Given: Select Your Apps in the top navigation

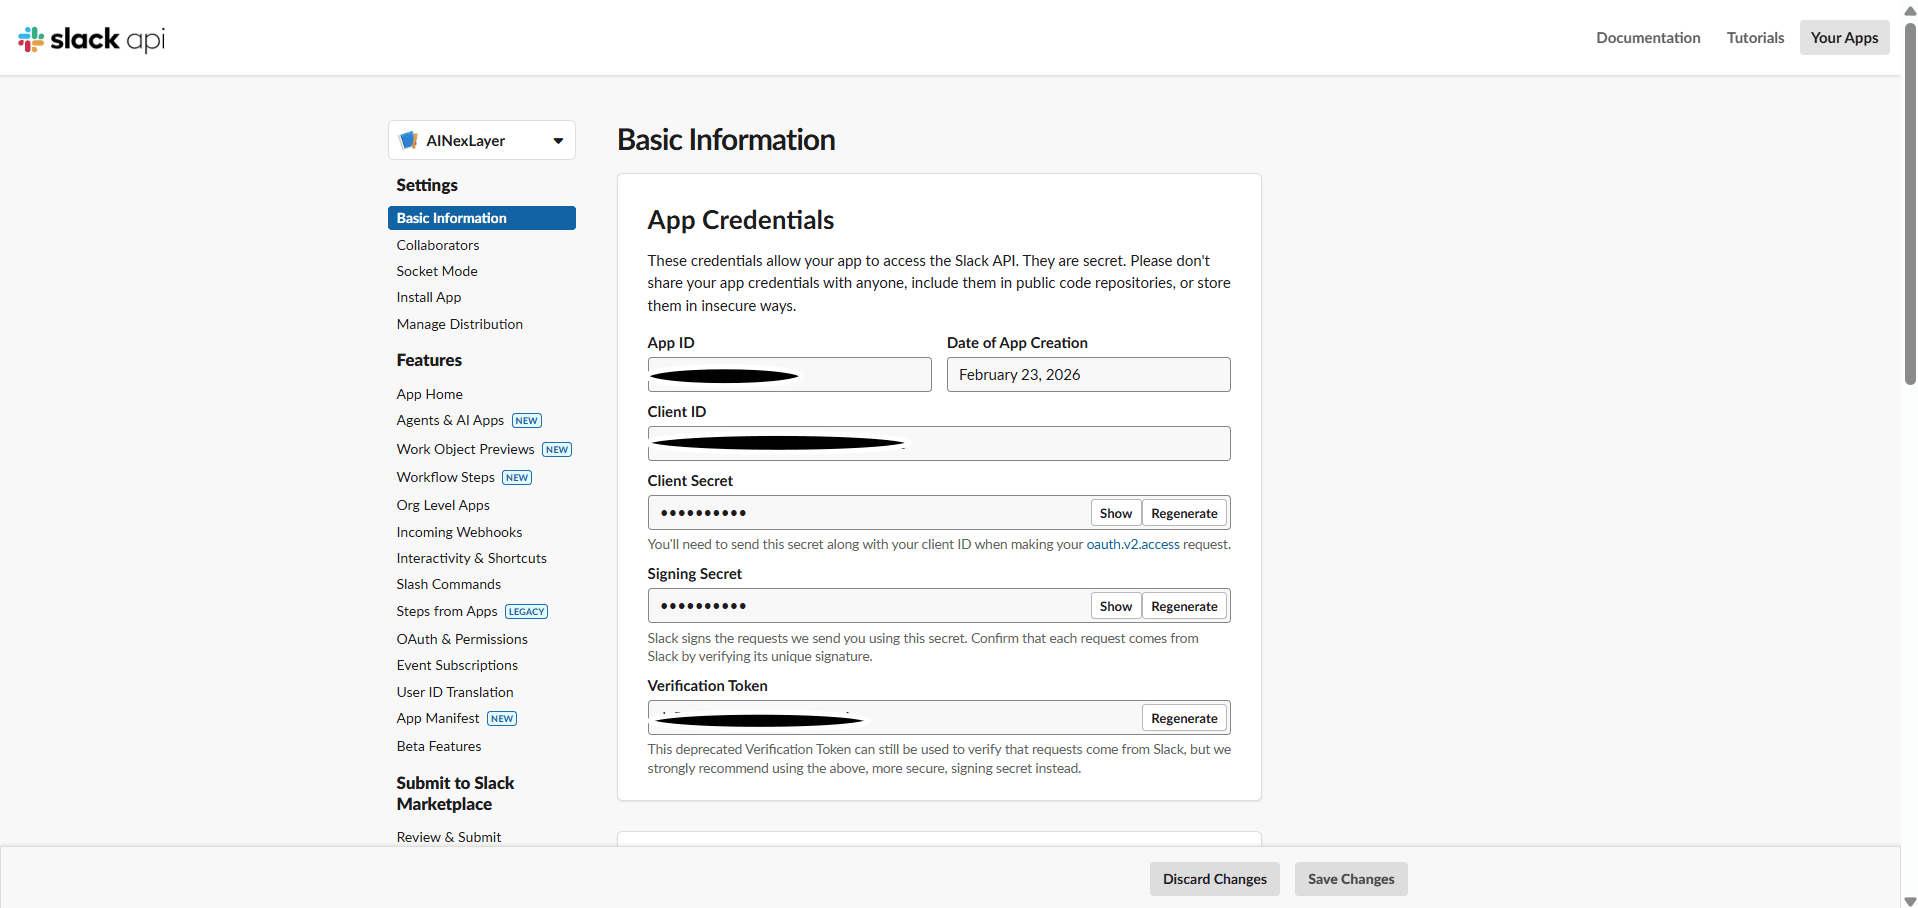Looking at the screenshot, I should tap(1843, 37).
